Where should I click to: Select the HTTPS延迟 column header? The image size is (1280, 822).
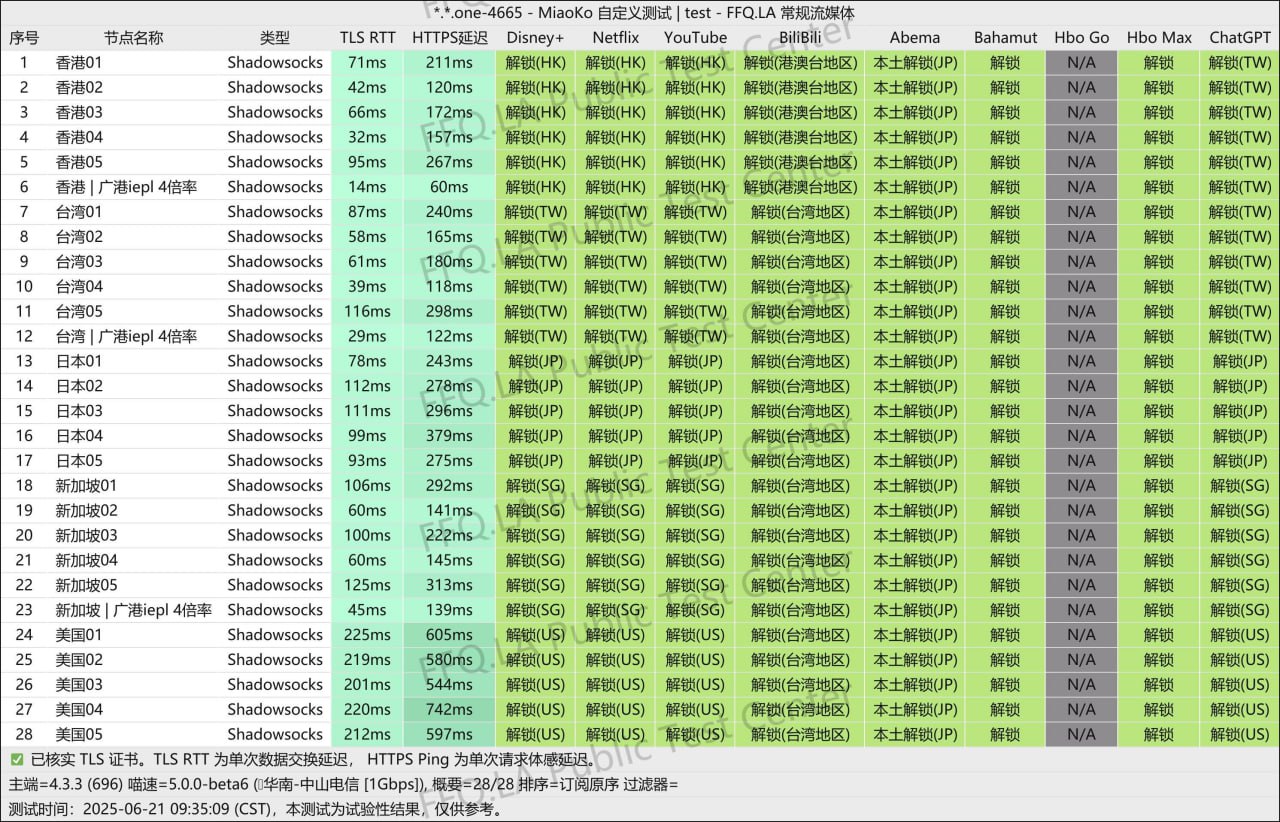pos(450,38)
